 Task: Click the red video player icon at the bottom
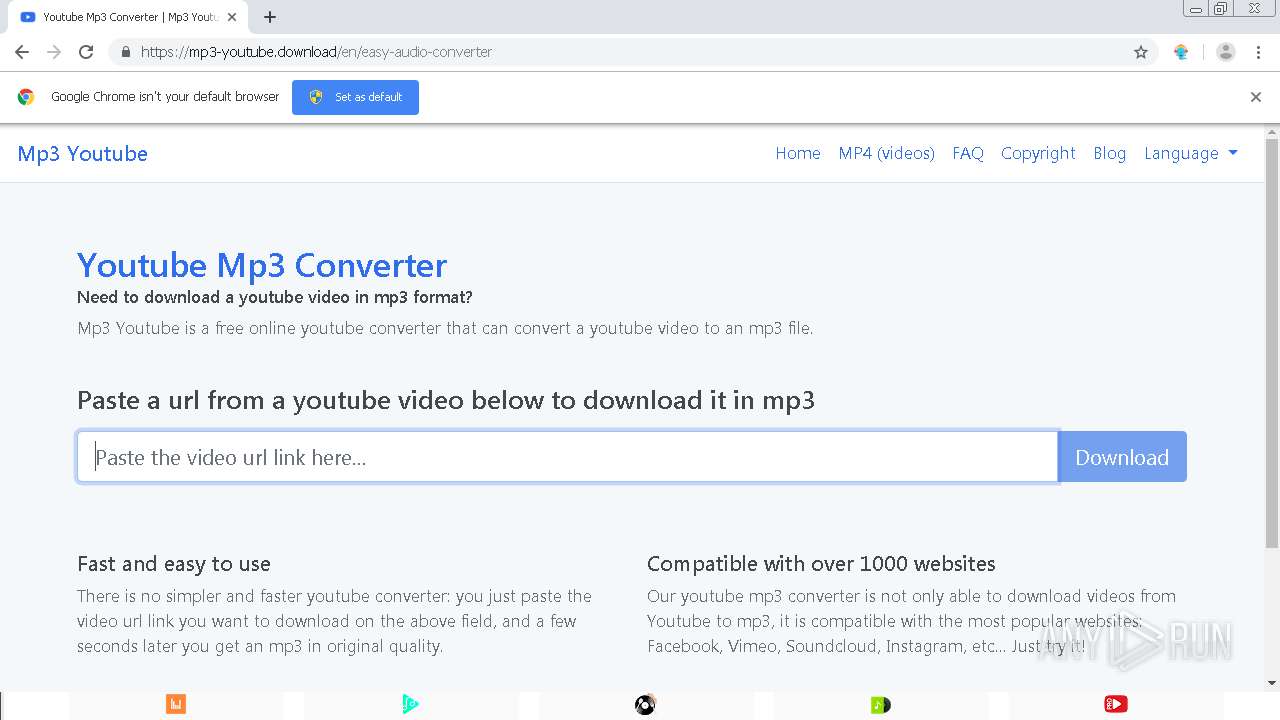1116,705
